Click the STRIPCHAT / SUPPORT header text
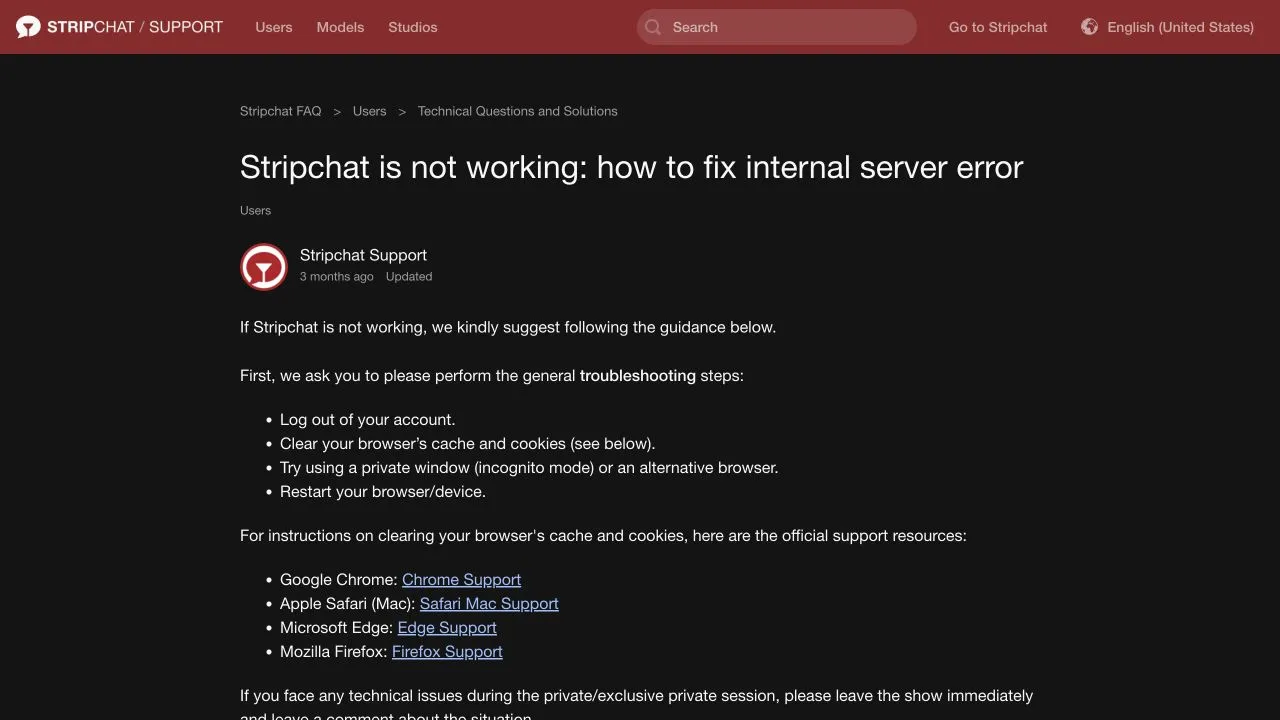 click(135, 27)
